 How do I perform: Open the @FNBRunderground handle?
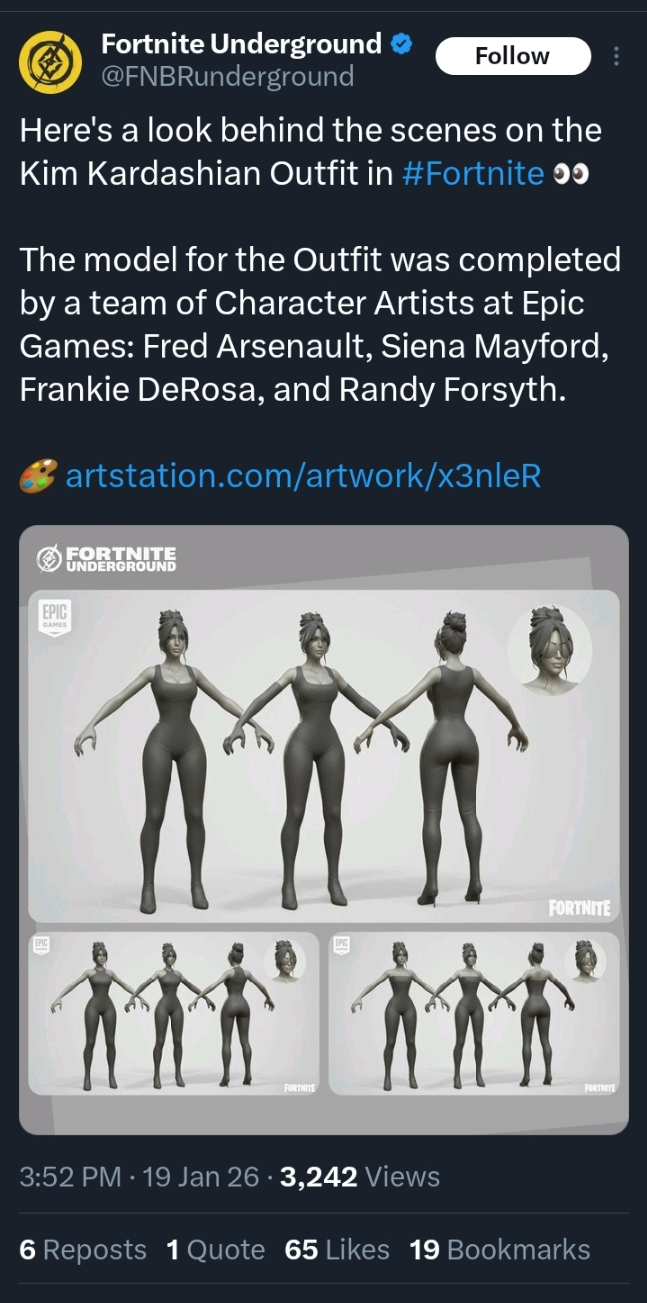(x=227, y=76)
